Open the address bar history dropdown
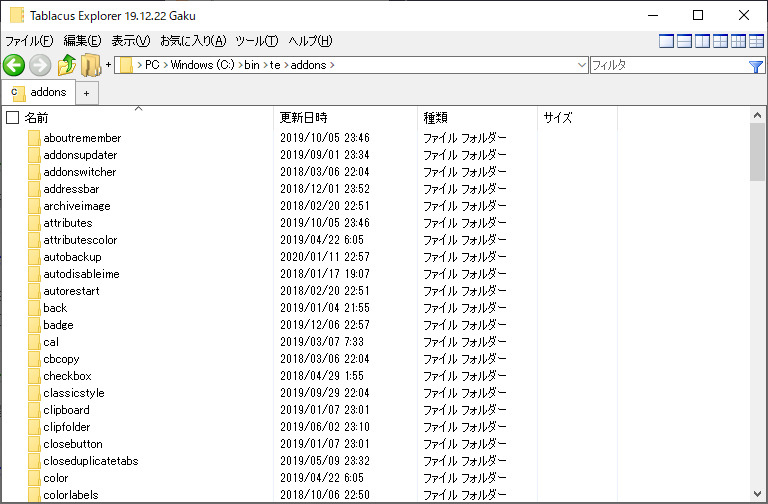This screenshot has height=504, width=768. click(582, 65)
